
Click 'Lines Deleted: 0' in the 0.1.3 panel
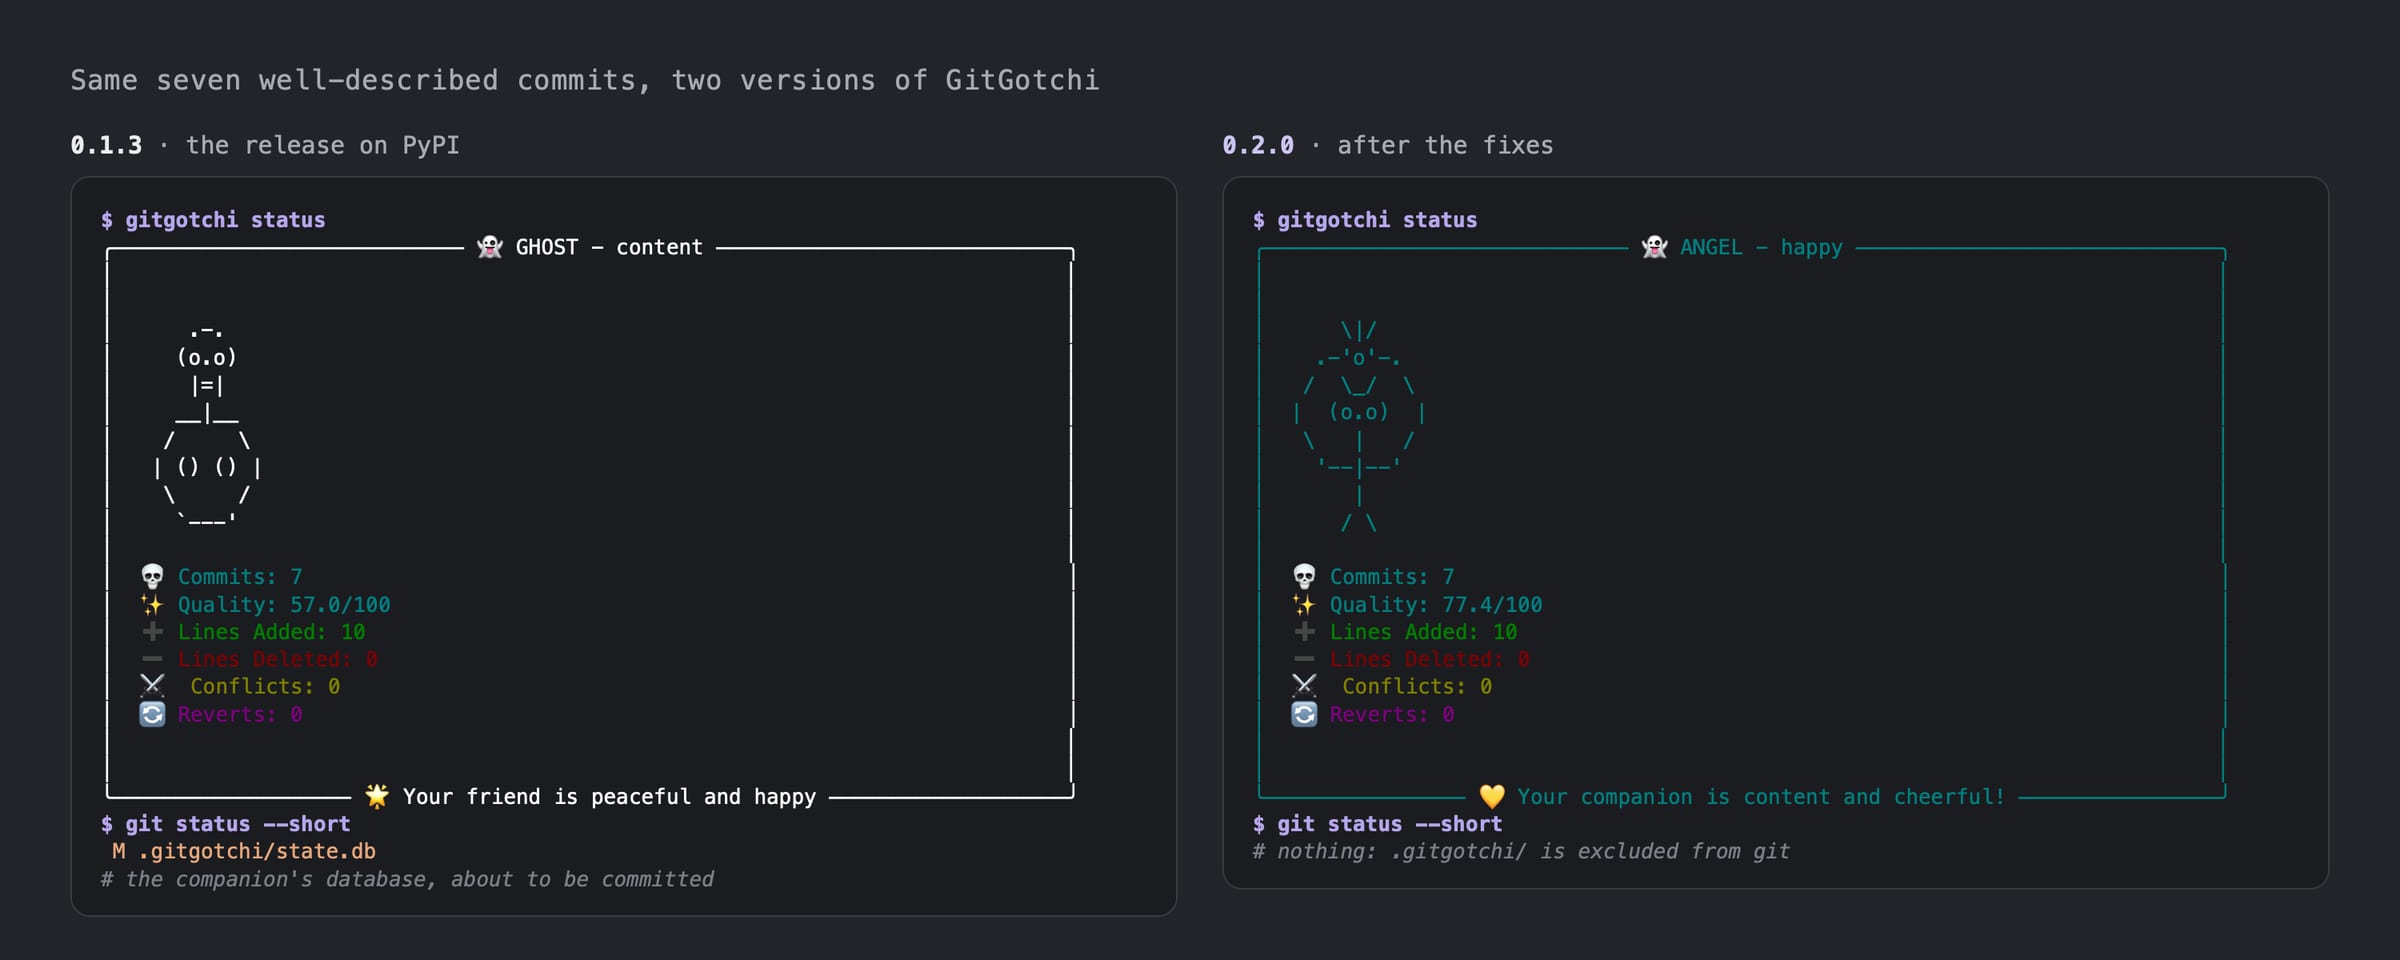(x=278, y=660)
